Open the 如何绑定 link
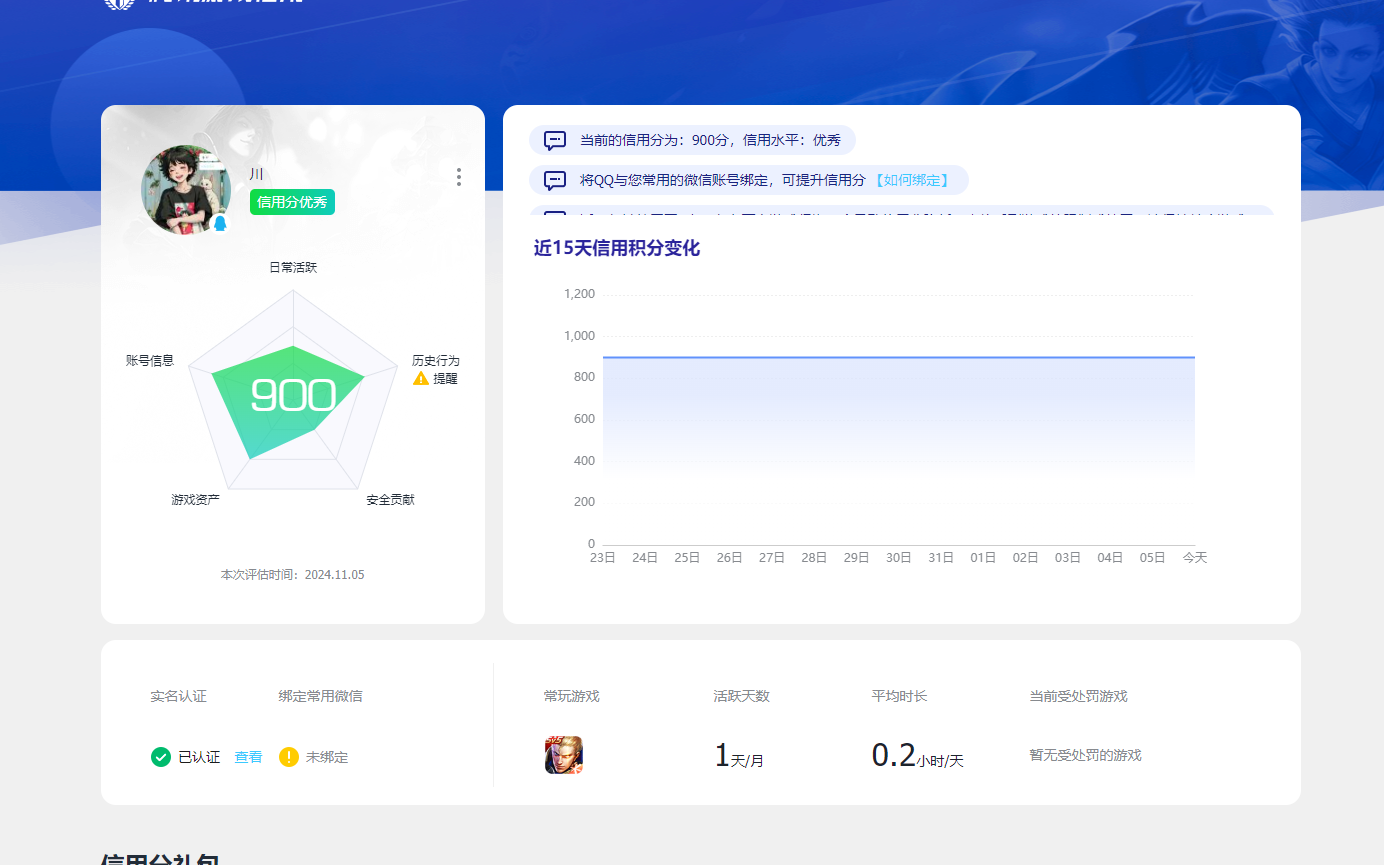1384x865 pixels. [x=911, y=180]
